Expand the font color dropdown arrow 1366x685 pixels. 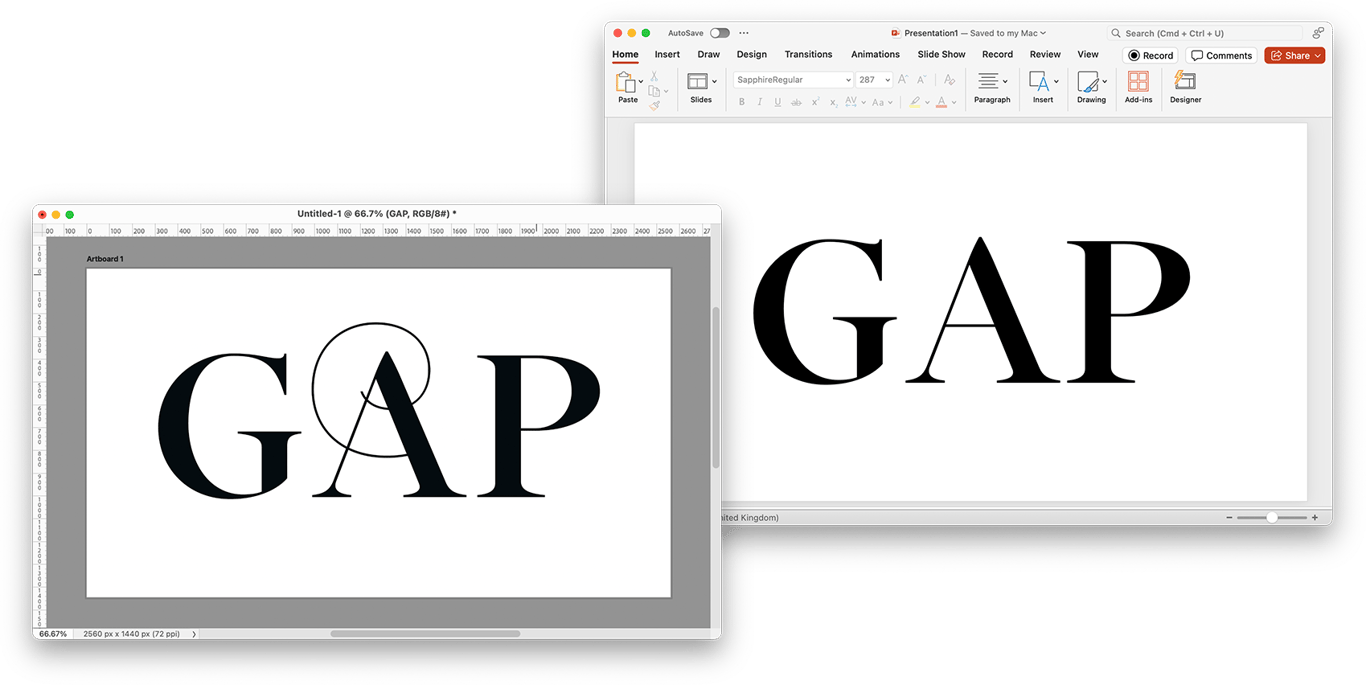point(954,103)
